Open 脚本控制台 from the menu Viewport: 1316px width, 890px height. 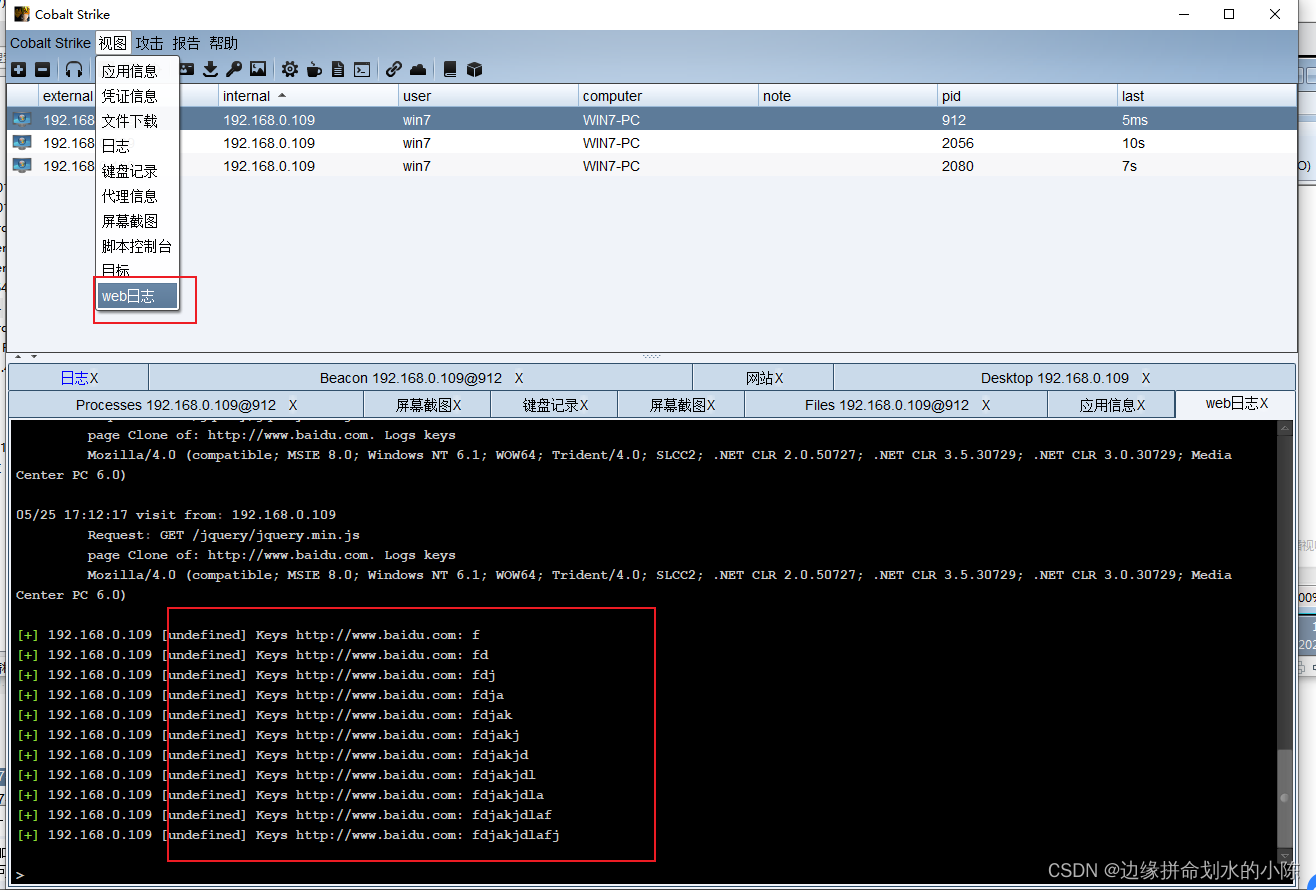coord(137,246)
